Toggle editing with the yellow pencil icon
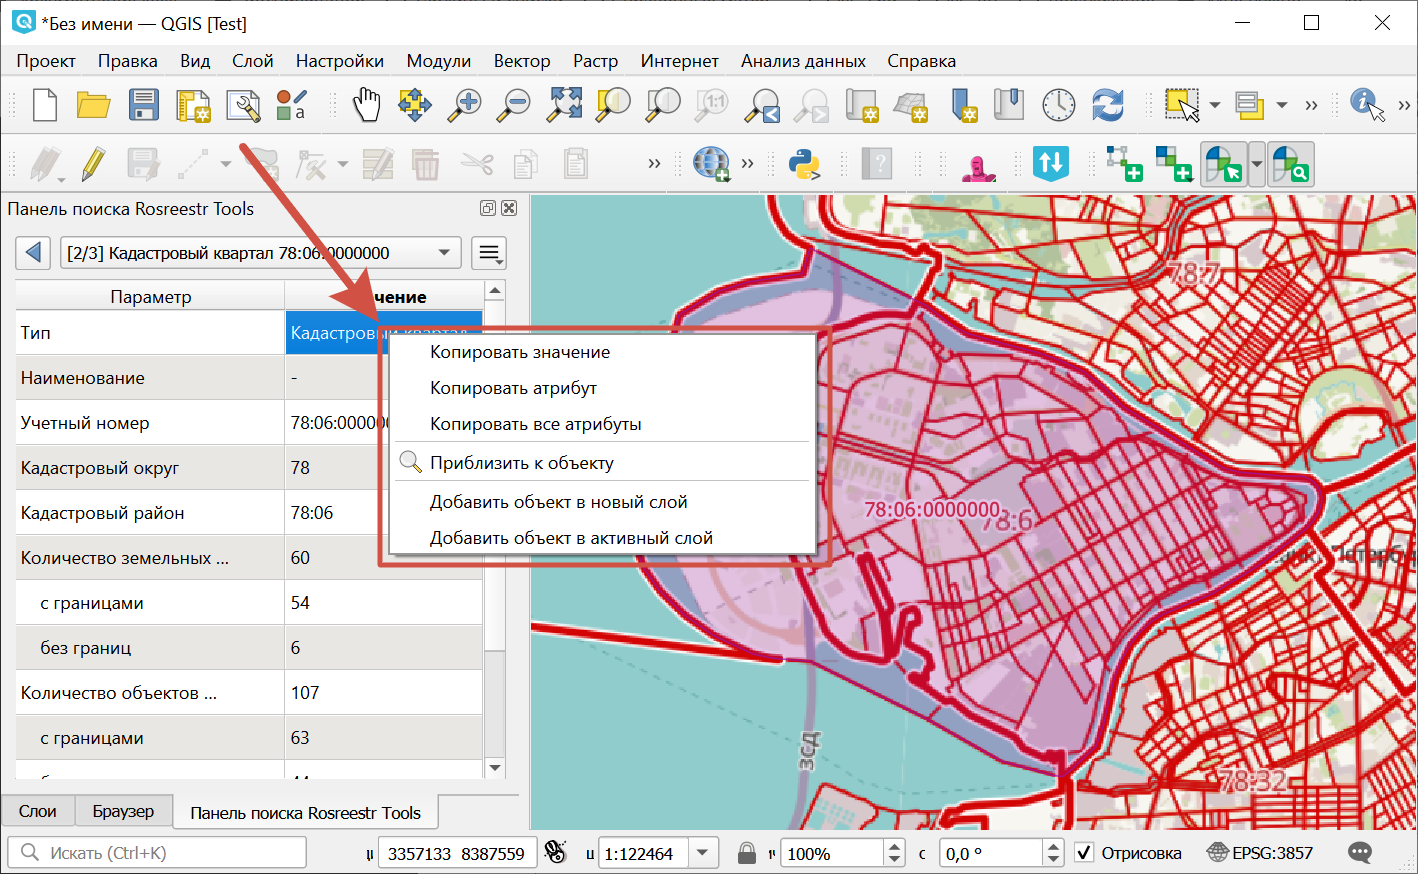Screen dimensions: 1418x874 (93, 164)
